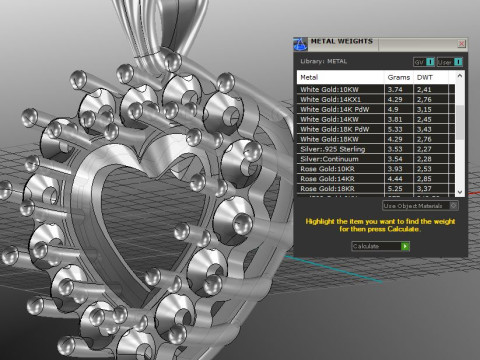
Task: Sort by the Grams column header
Action: (399, 77)
